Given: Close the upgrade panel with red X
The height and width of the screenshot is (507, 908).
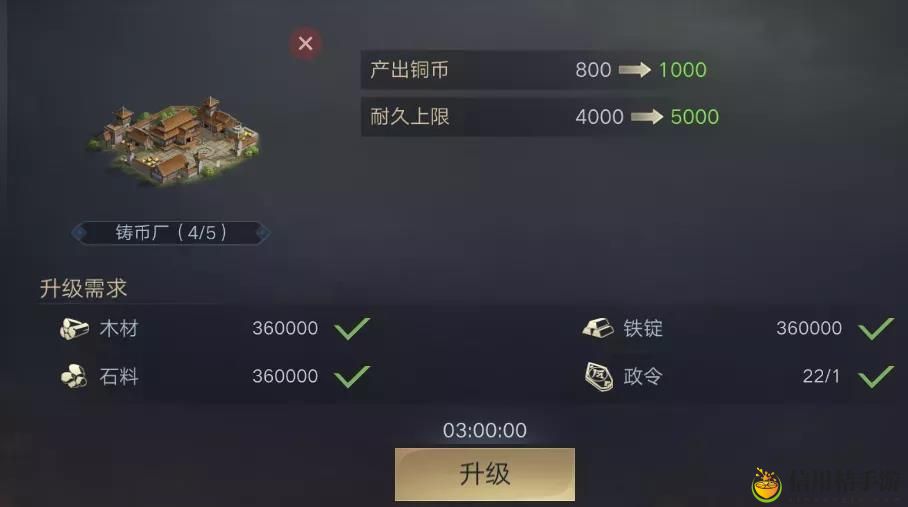Looking at the screenshot, I should click(305, 43).
